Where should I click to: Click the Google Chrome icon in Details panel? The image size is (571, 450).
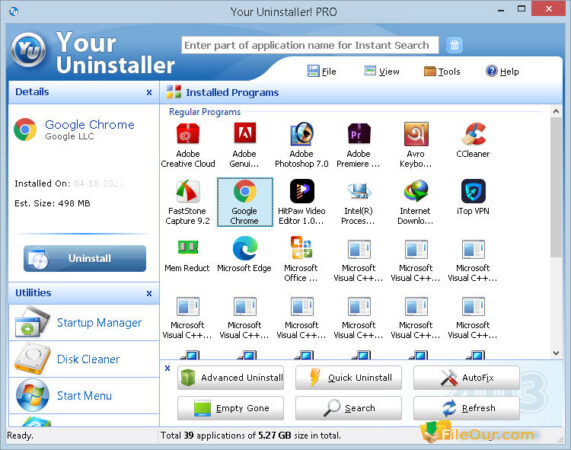[x=25, y=130]
